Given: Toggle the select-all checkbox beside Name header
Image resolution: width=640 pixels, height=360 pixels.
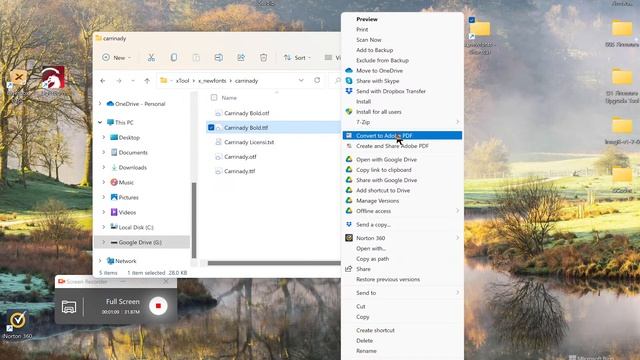Looking at the screenshot, I should pyautogui.click(x=214, y=98).
